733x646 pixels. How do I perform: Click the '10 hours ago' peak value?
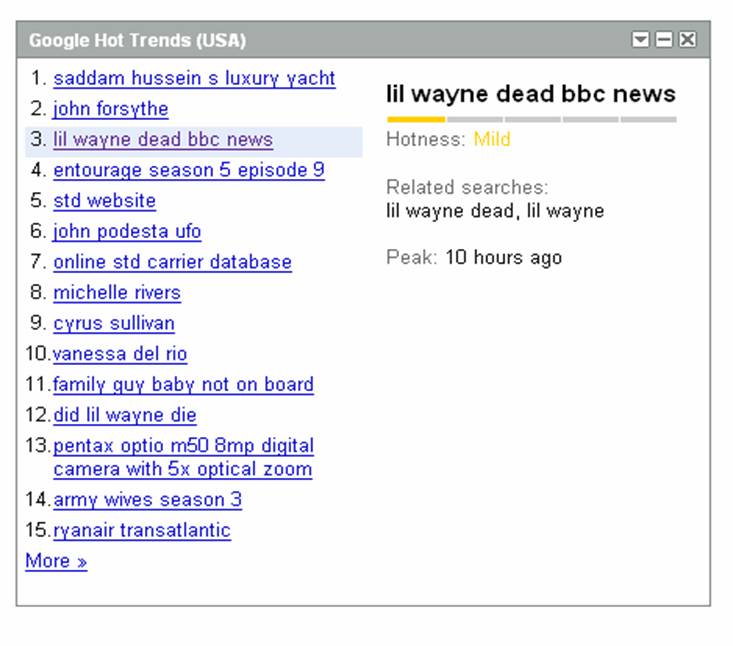(x=503, y=258)
